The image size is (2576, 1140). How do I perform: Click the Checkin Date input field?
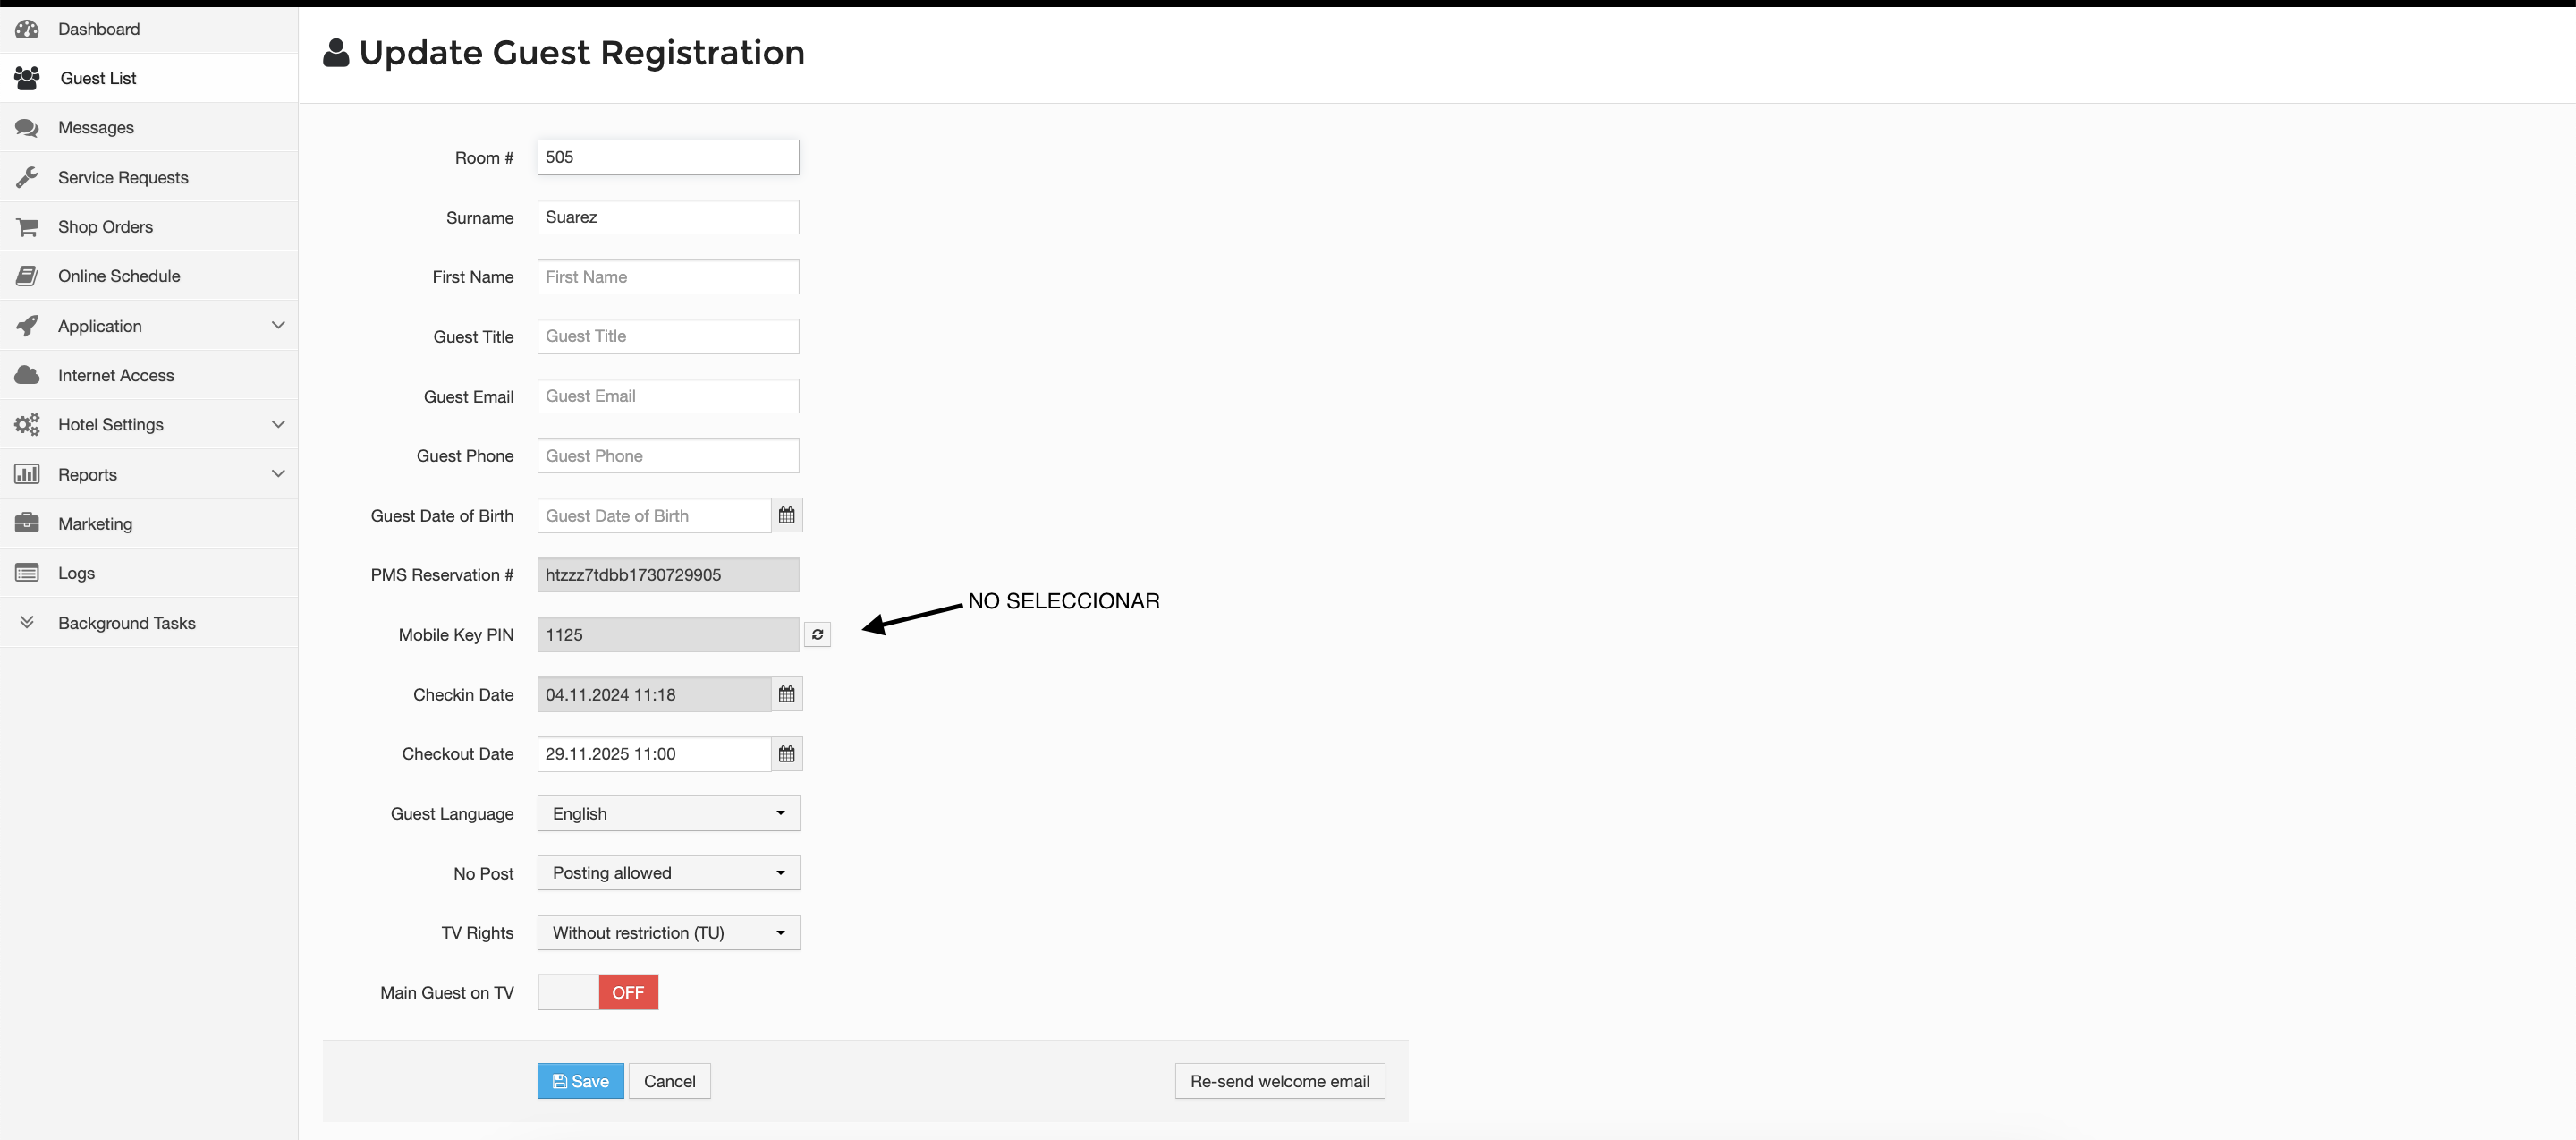654,694
